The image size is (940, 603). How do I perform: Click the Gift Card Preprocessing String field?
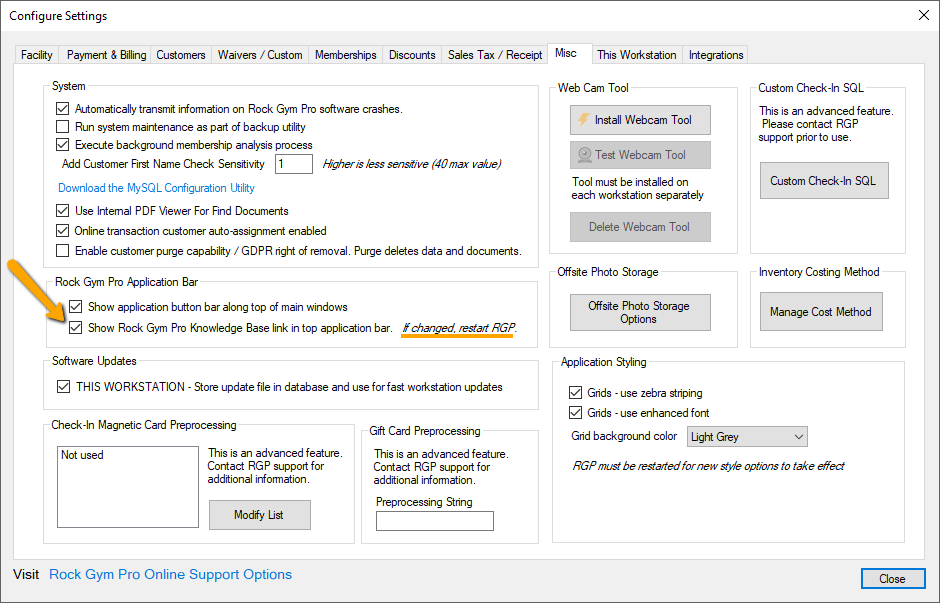pyautogui.click(x=435, y=521)
